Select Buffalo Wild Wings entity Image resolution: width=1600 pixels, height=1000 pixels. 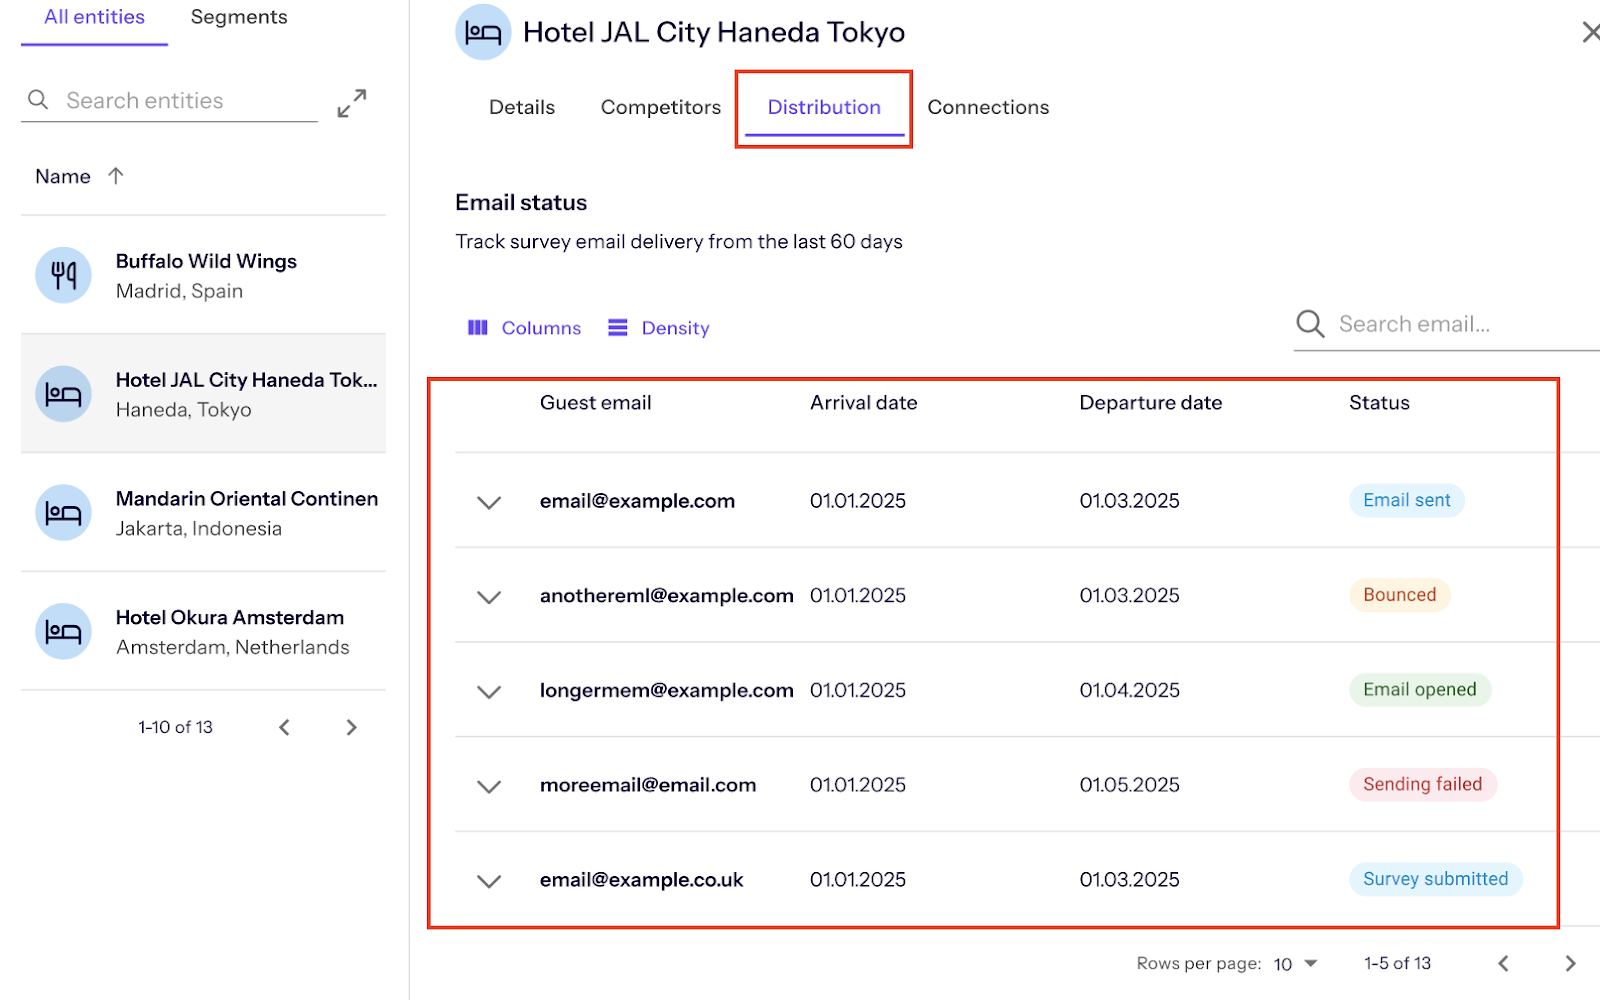tap(203, 275)
